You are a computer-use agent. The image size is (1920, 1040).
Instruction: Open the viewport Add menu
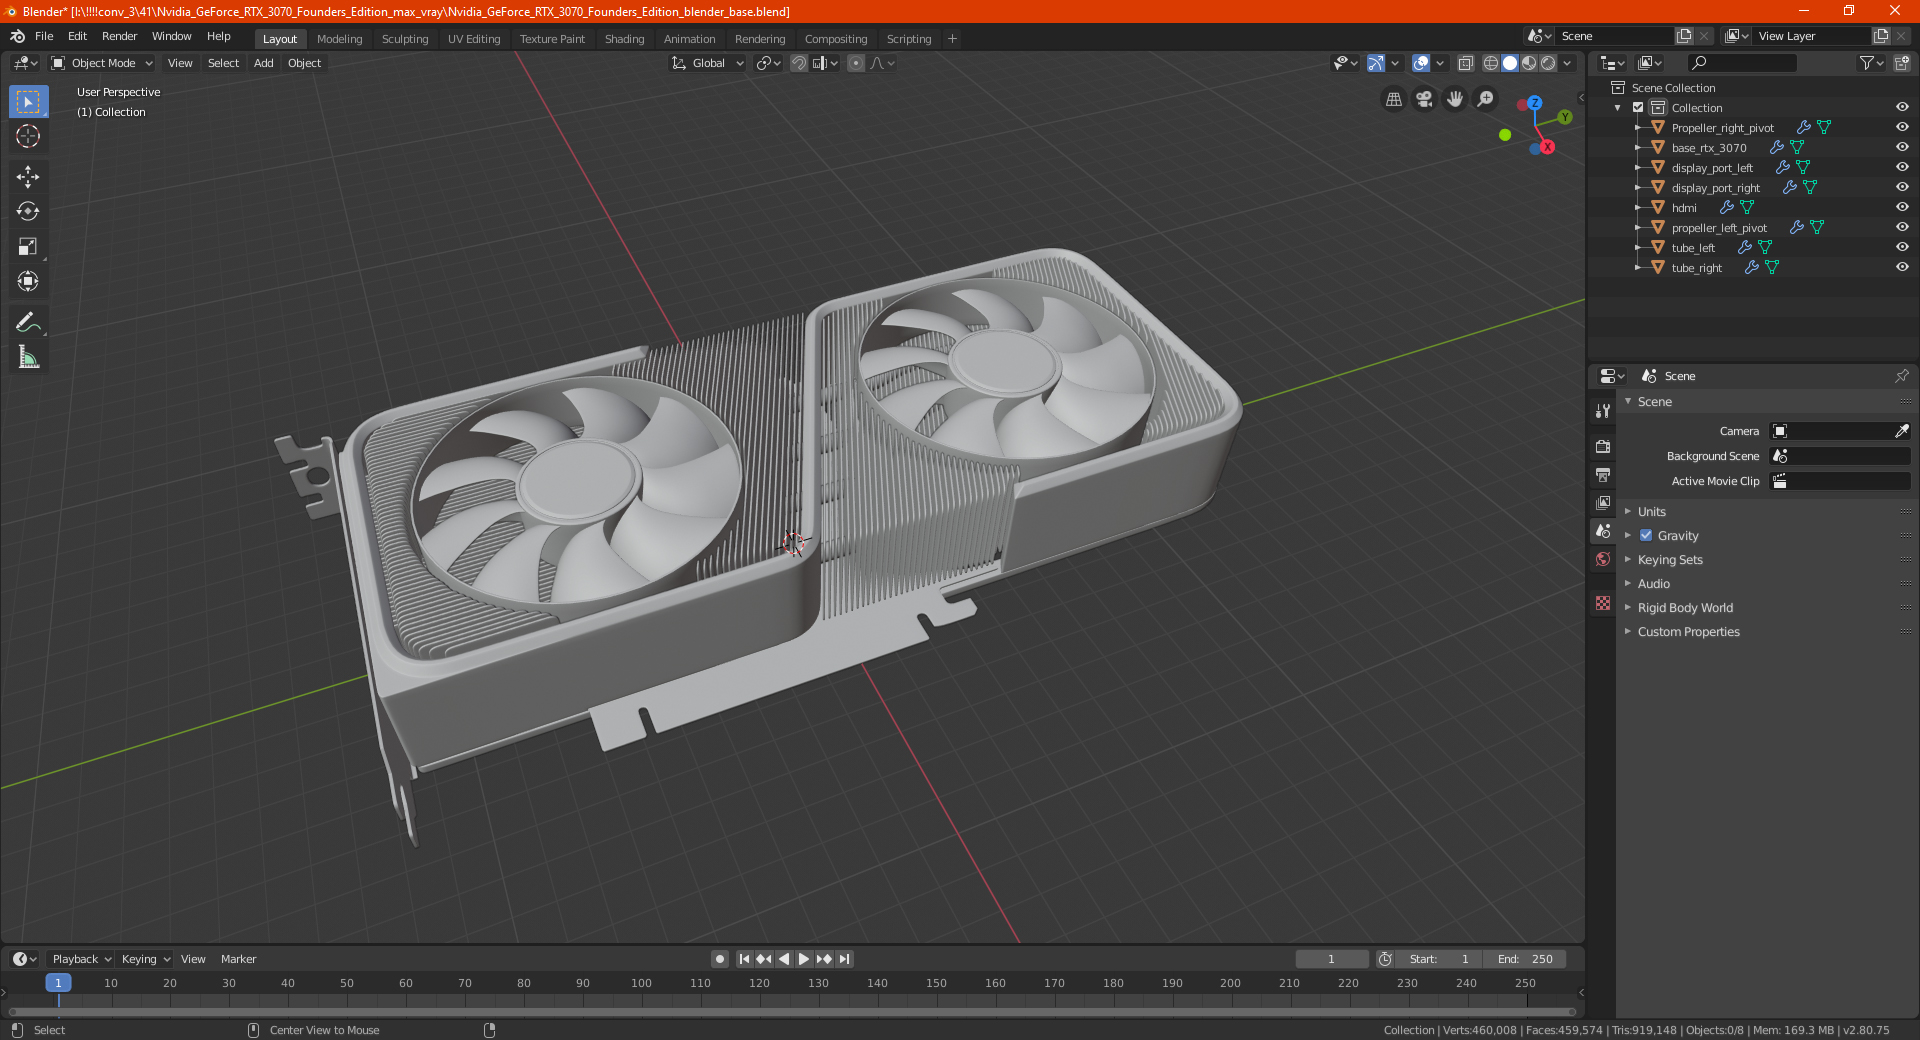263,63
